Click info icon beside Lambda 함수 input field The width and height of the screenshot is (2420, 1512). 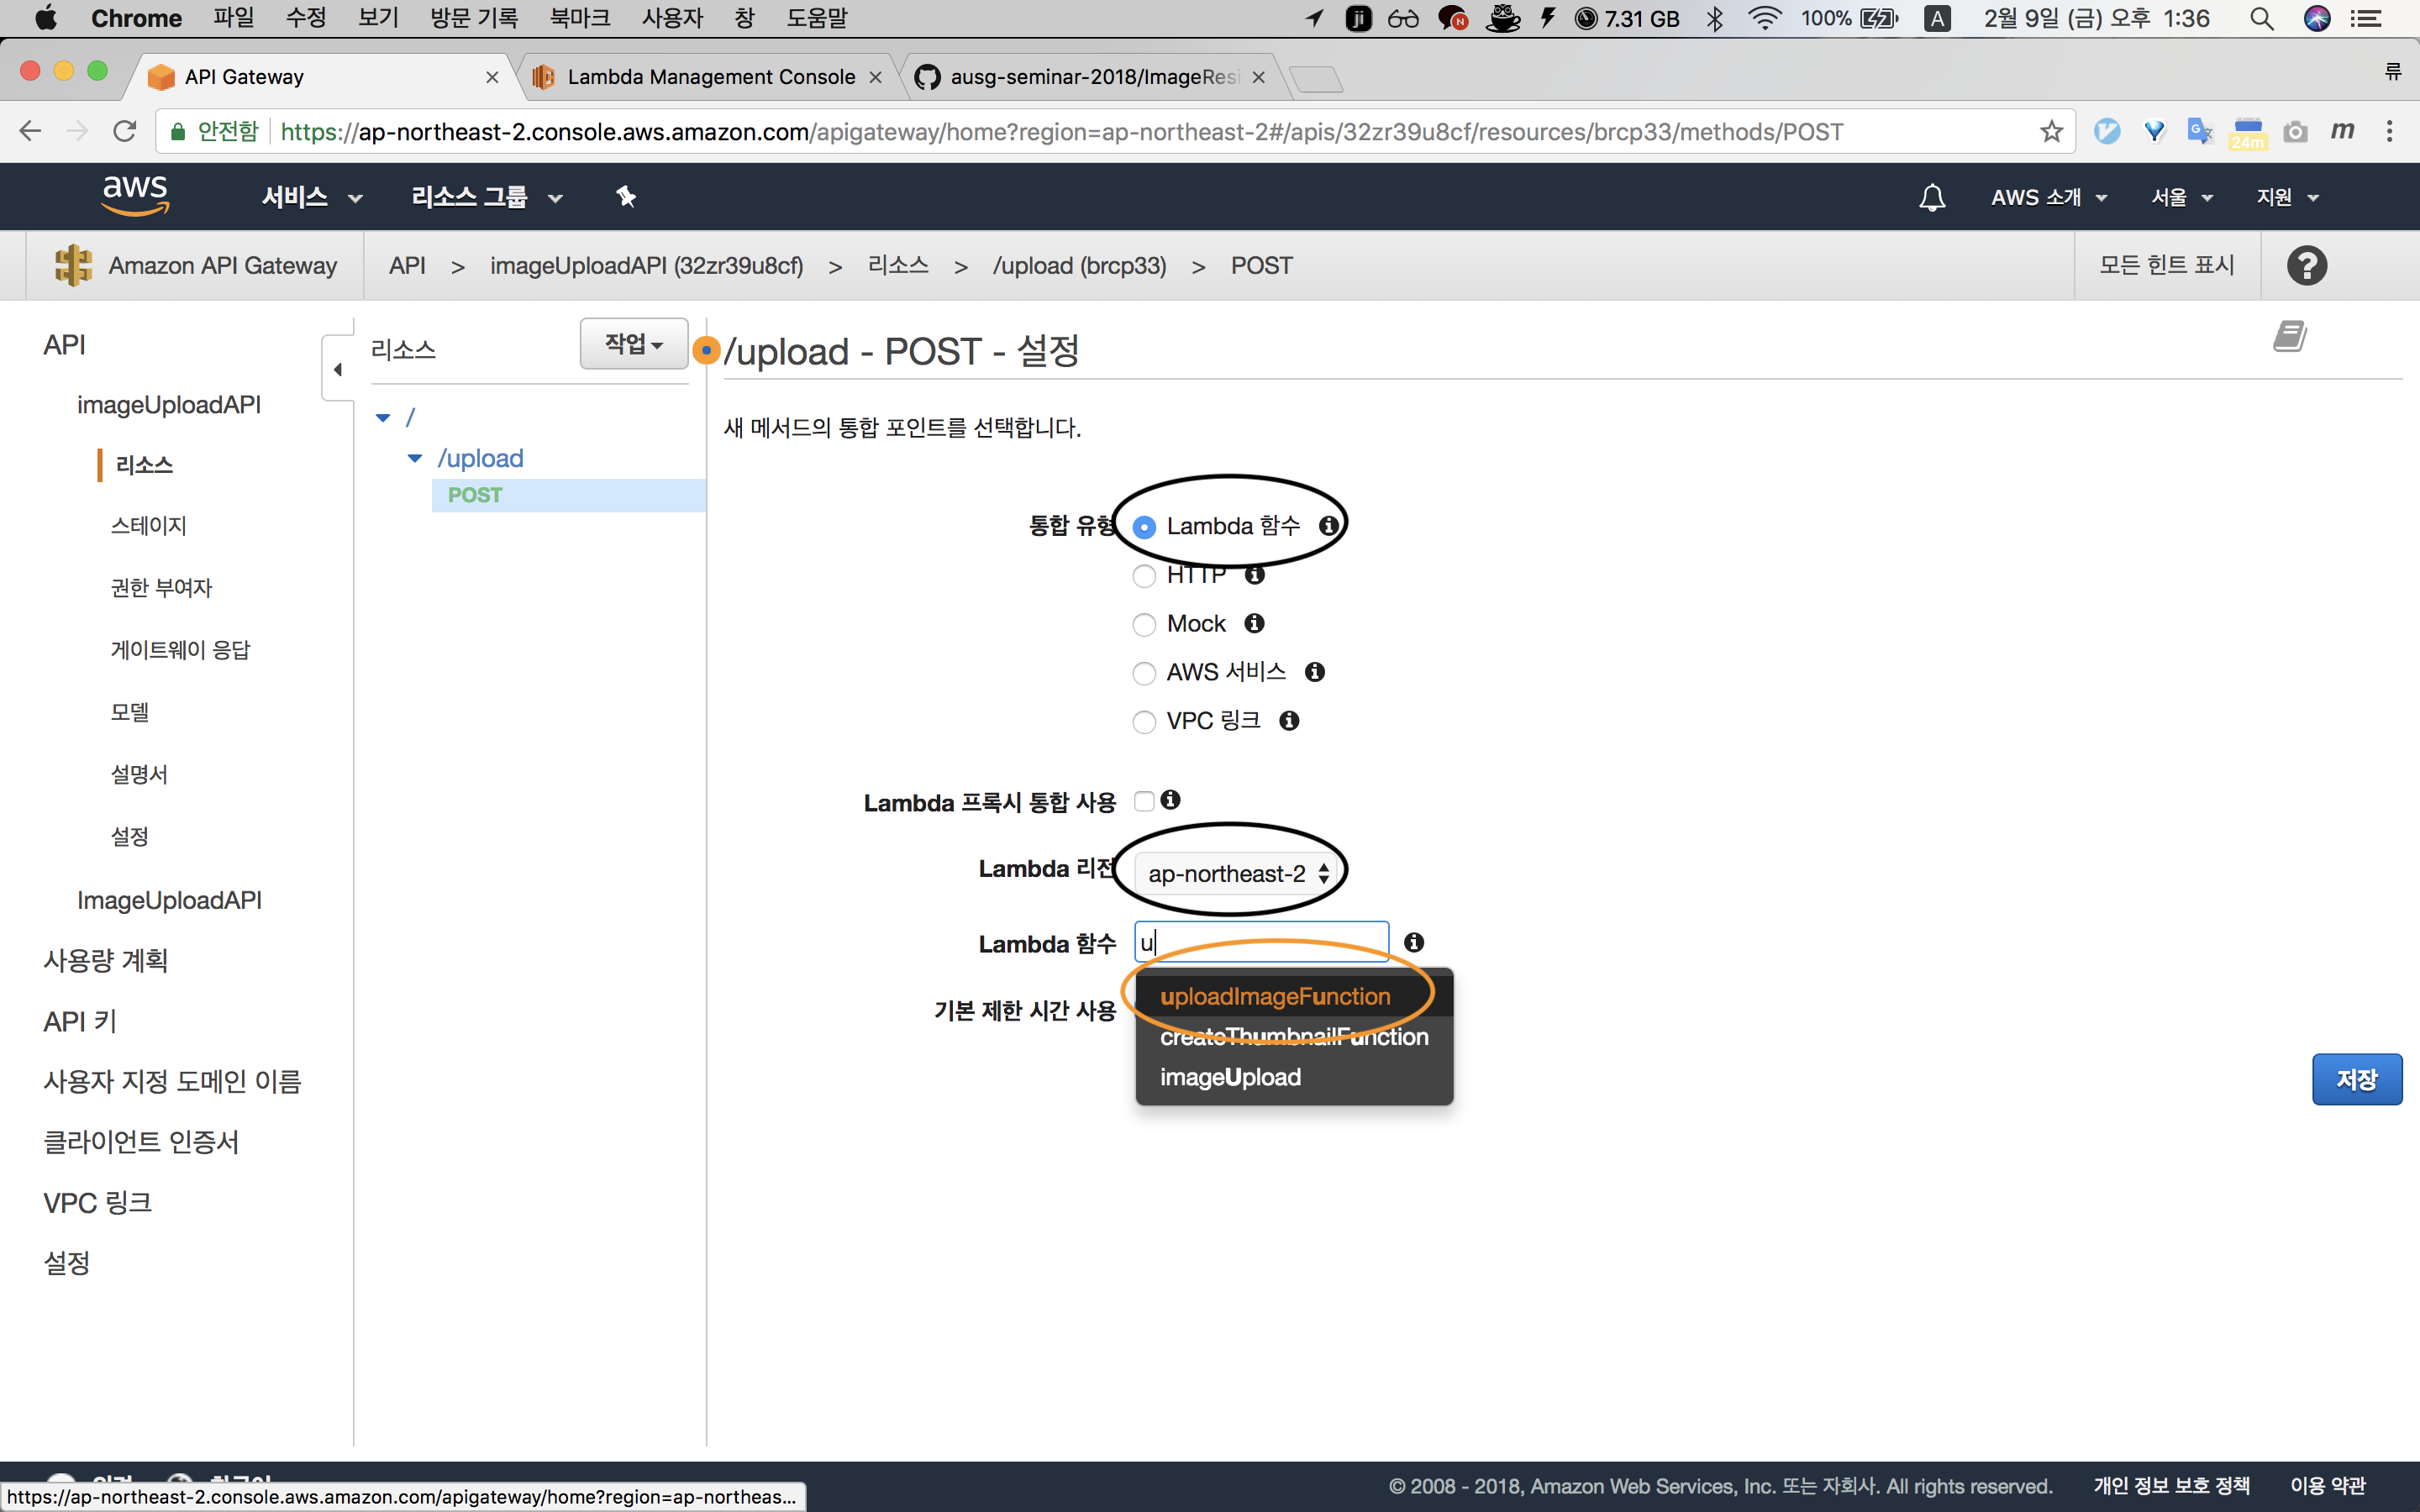1414,942
